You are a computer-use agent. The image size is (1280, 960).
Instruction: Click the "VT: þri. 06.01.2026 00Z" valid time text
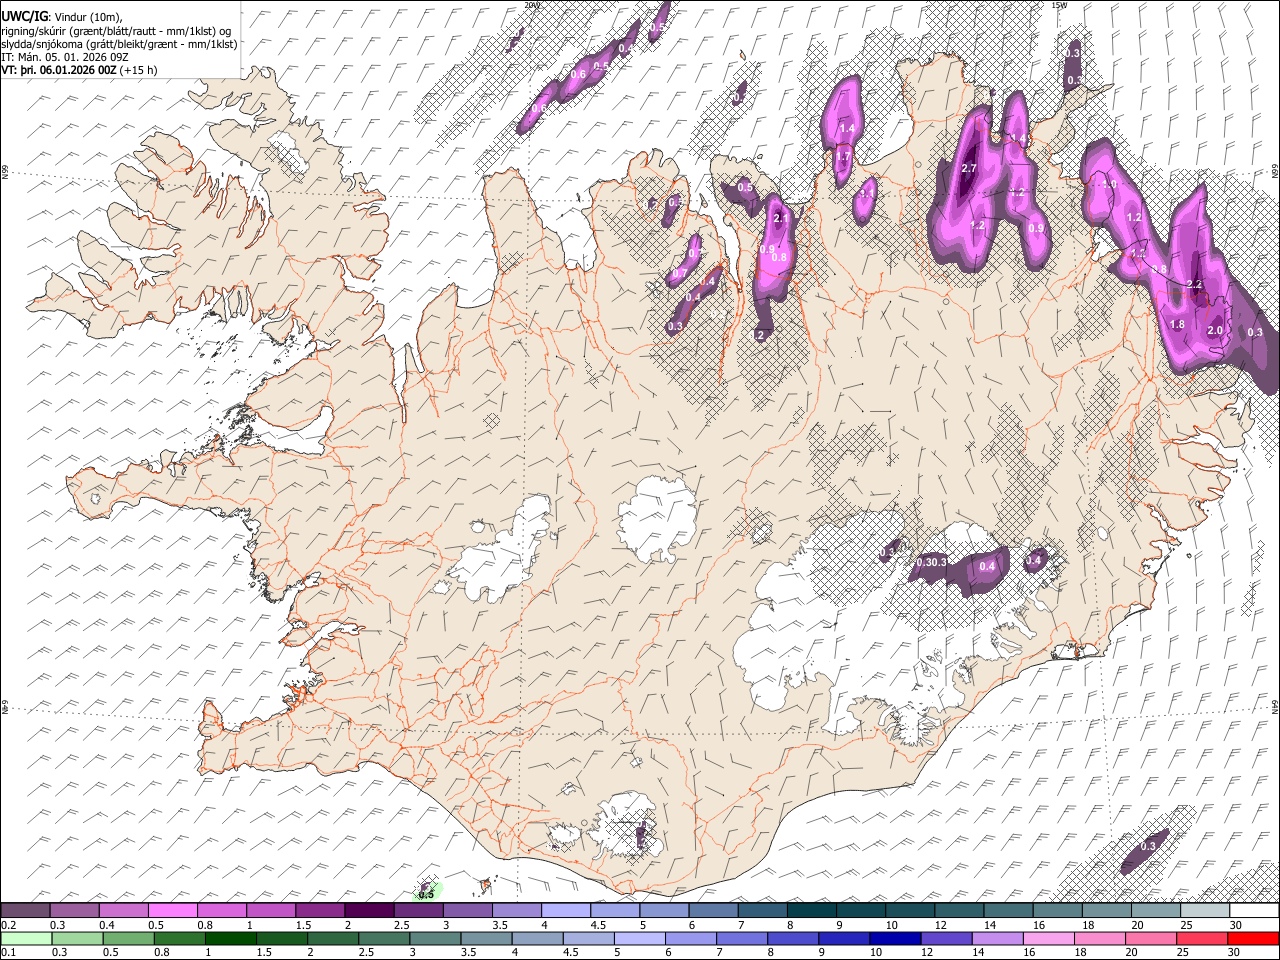pos(58,70)
